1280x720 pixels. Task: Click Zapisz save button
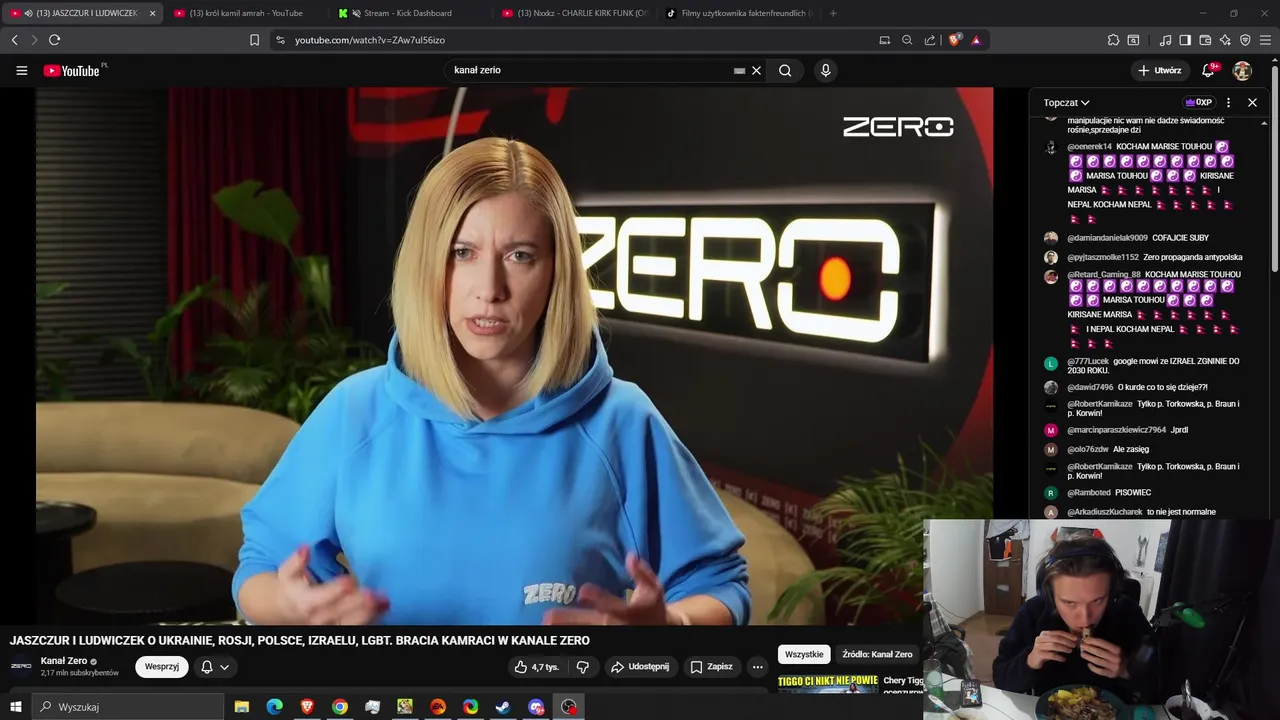click(x=711, y=667)
